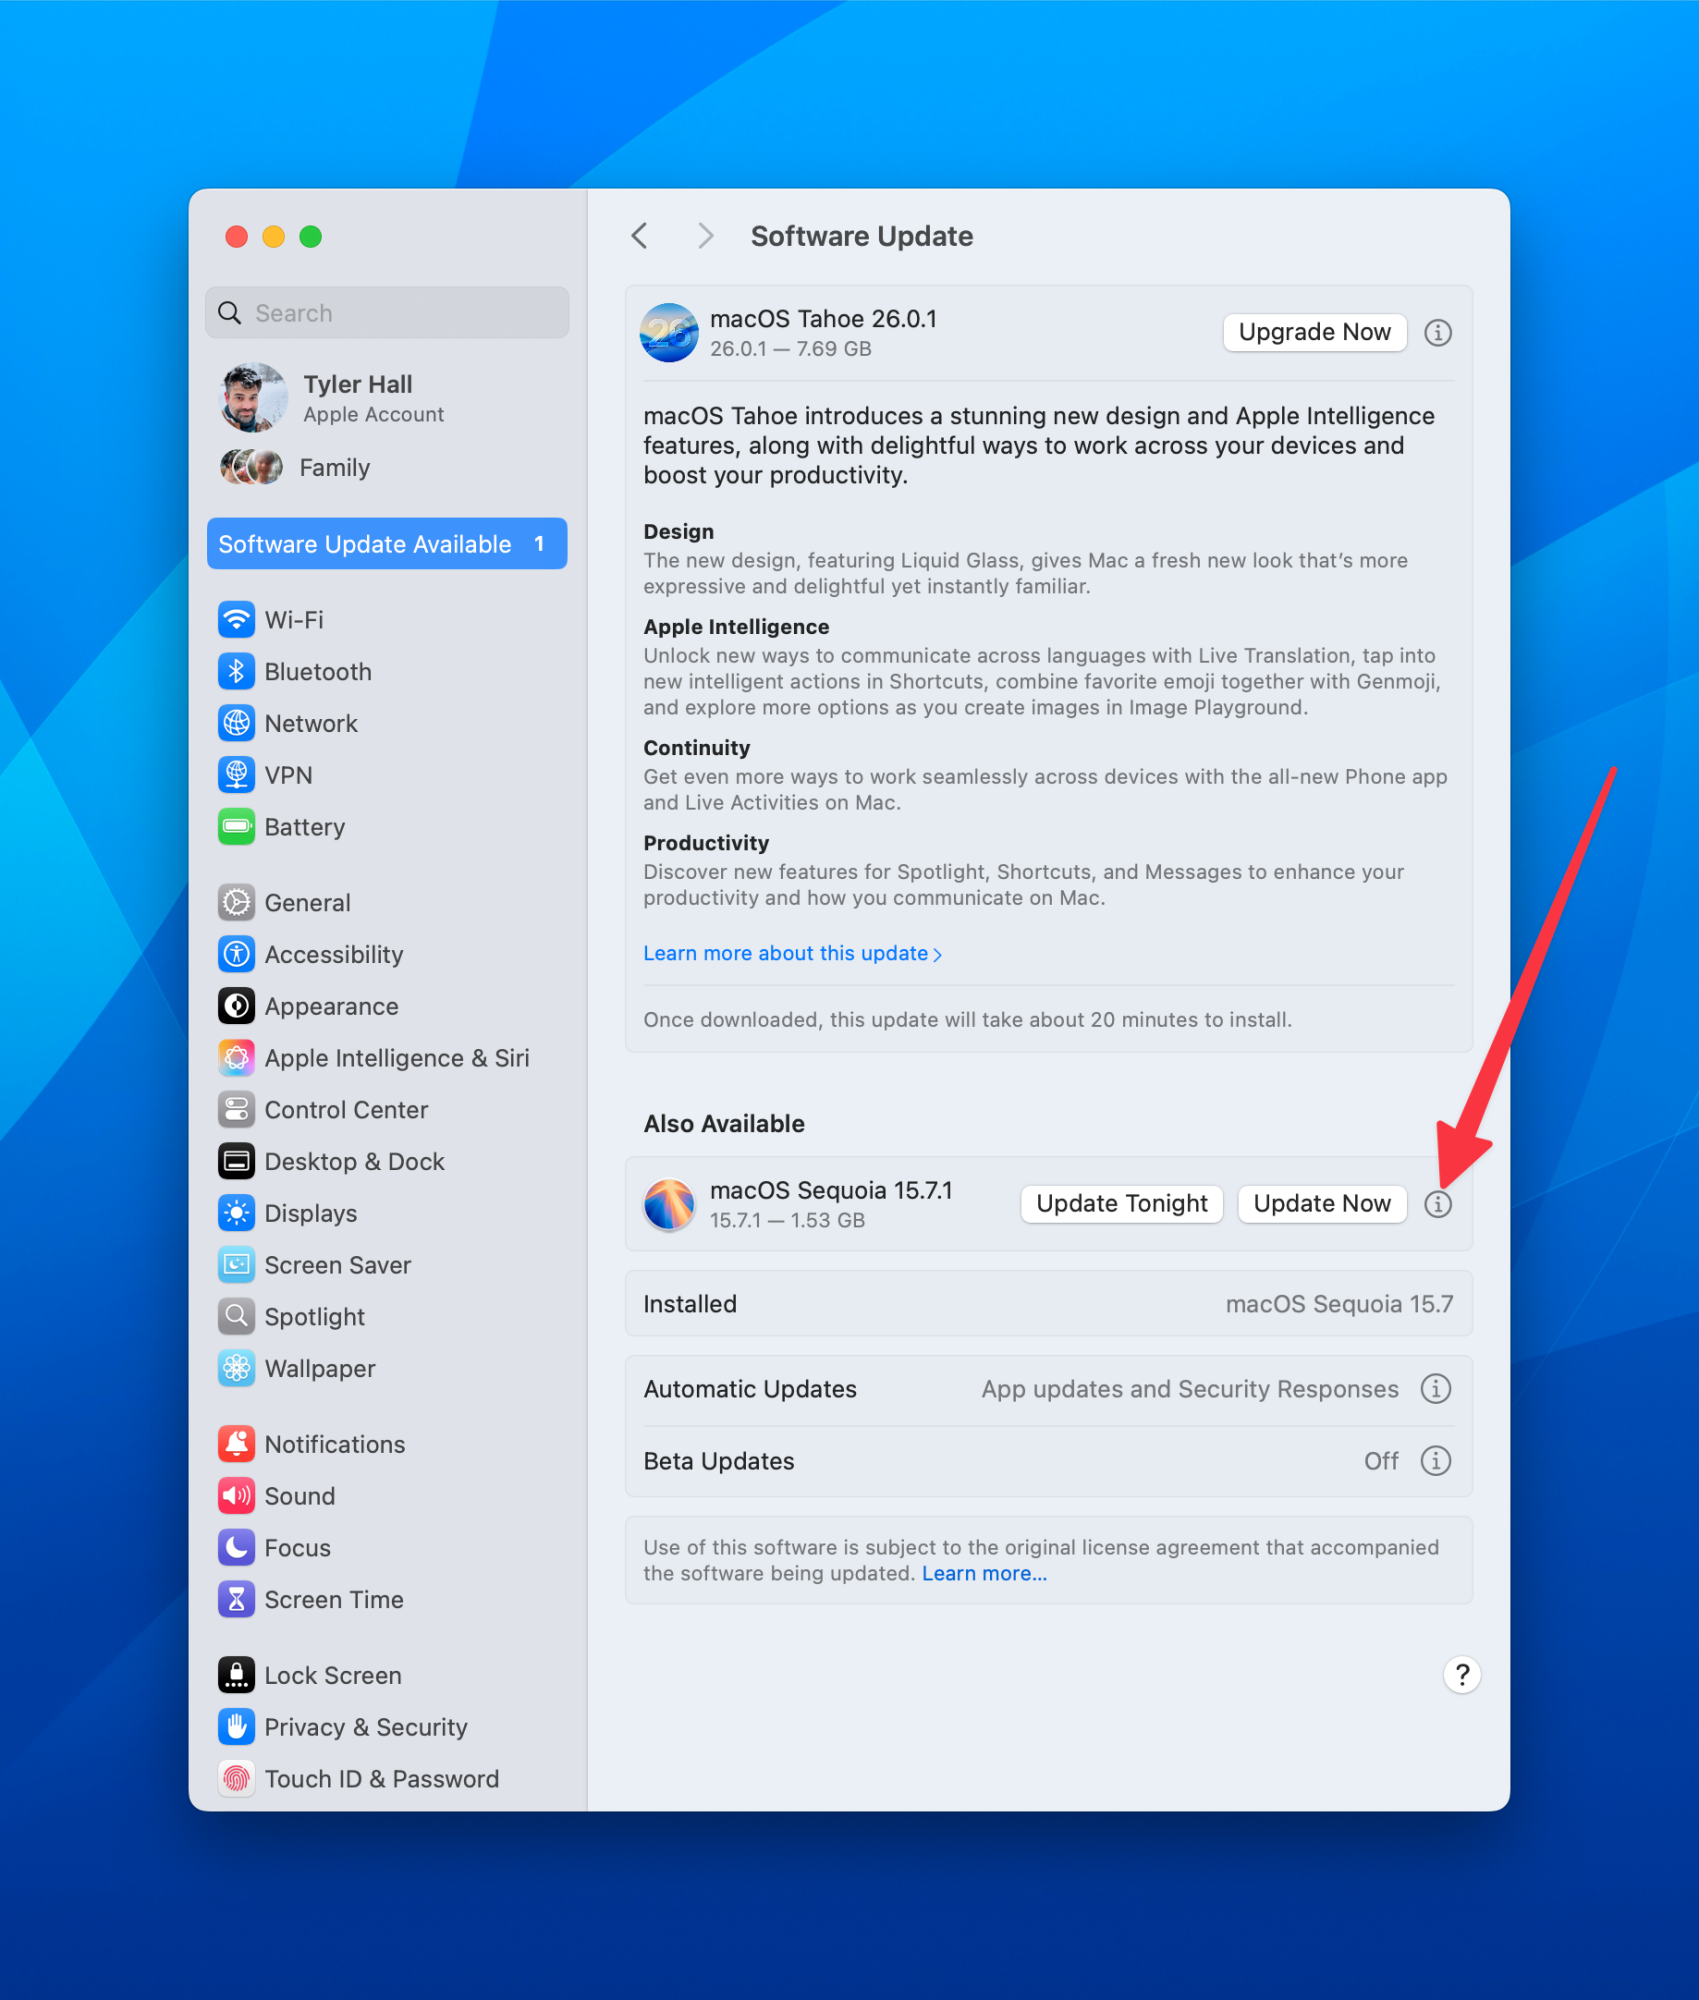
Task: Select the Network globe icon
Action: pyautogui.click(x=236, y=724)
